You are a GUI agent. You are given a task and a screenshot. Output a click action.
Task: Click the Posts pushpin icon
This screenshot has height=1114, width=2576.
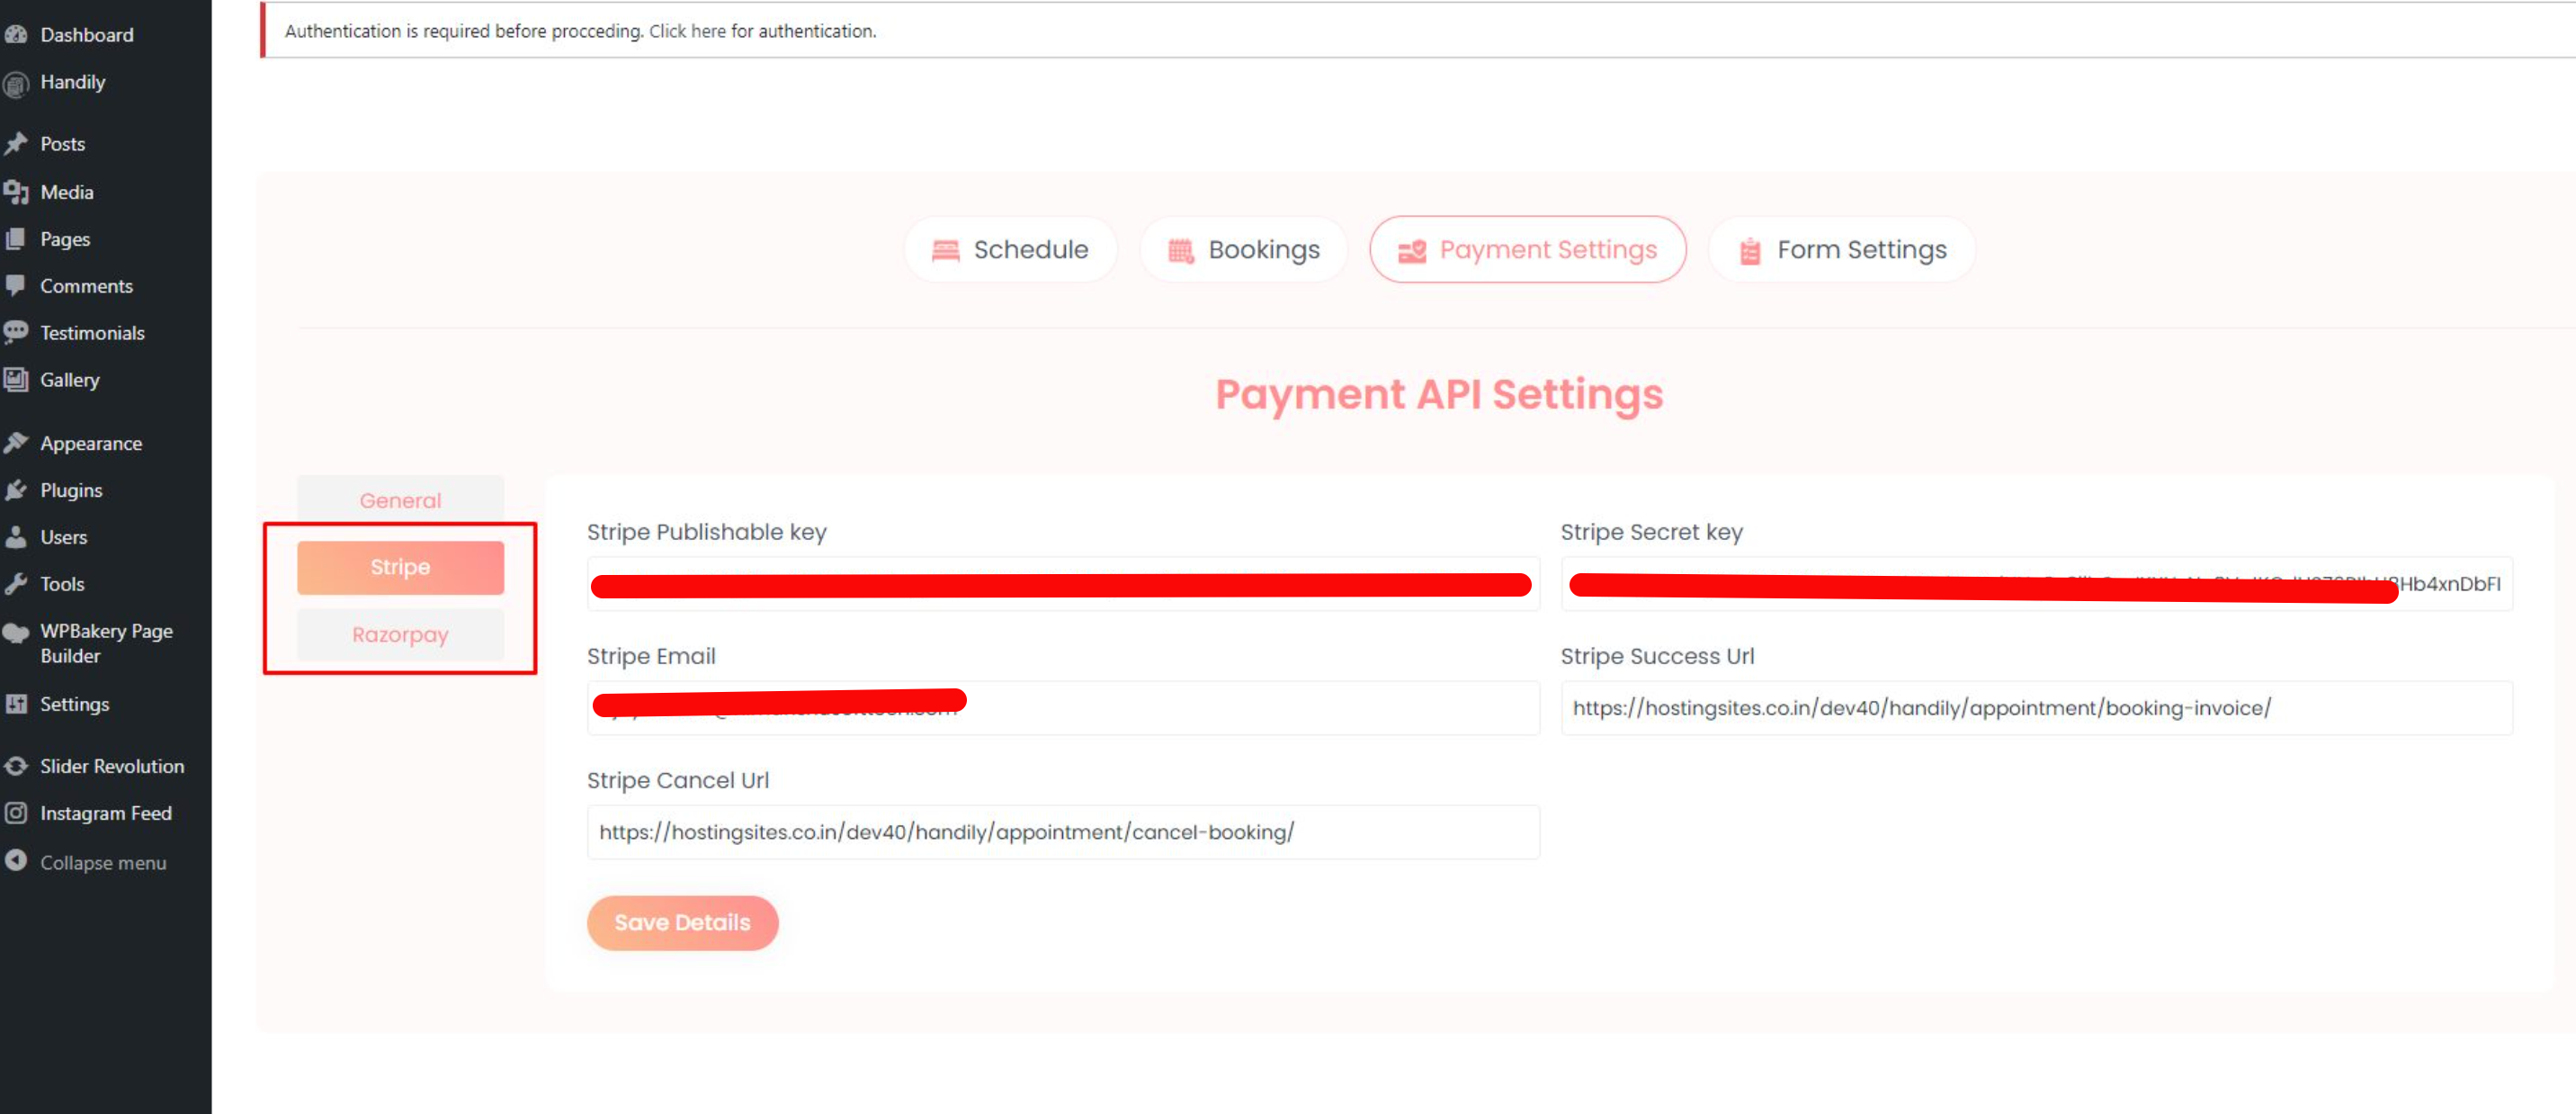(15, 144)
